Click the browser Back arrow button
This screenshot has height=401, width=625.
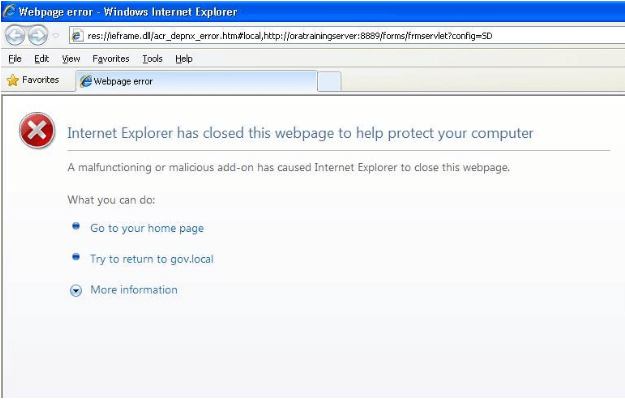point(15,35)
